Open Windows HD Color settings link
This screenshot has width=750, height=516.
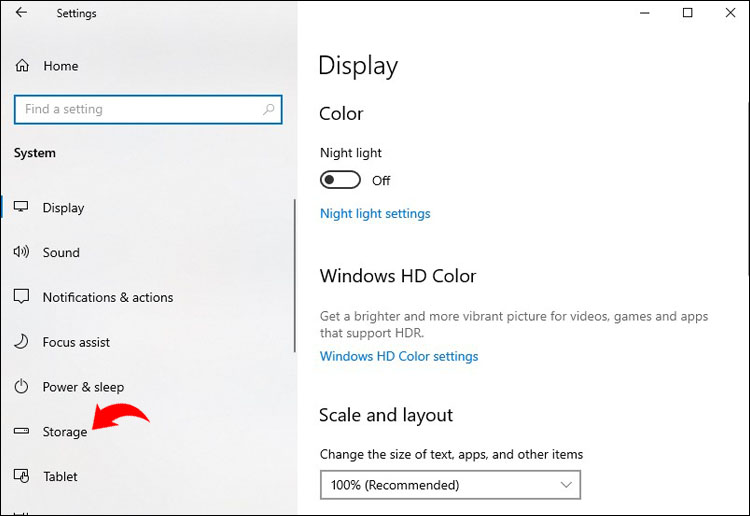pos(399,356)
